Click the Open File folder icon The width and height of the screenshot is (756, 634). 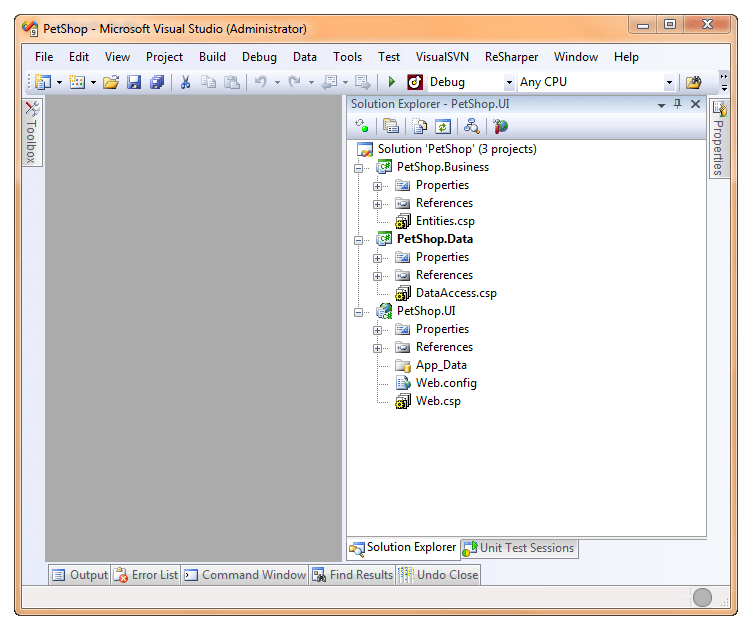pyautogui.click(x=111, y=82)
